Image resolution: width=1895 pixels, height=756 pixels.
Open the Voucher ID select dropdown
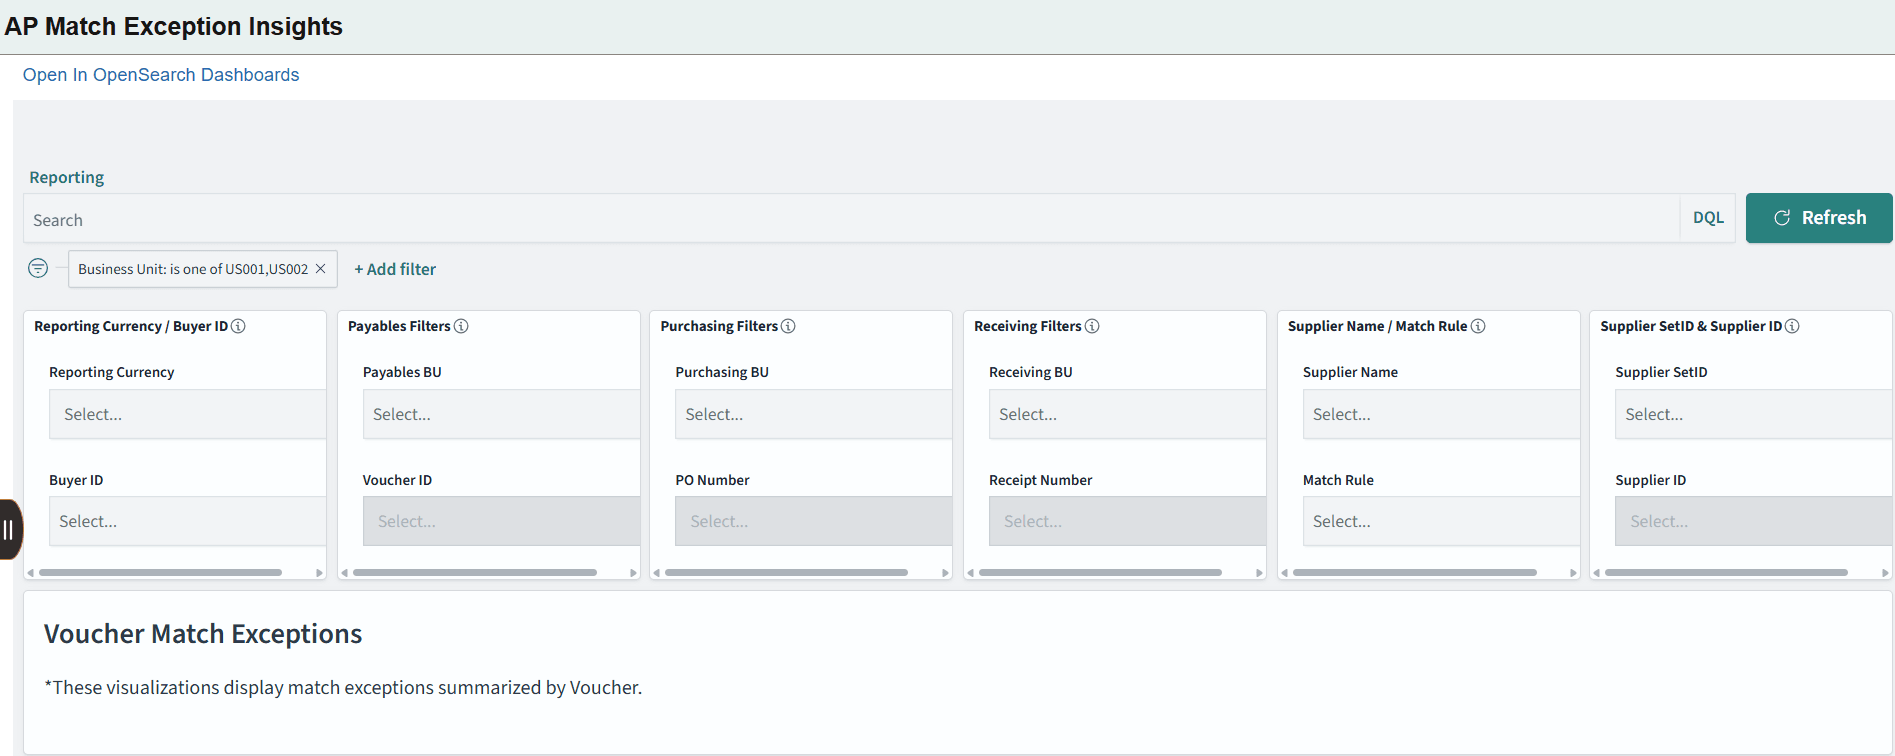pyautogui.click(x=501, y=521)
